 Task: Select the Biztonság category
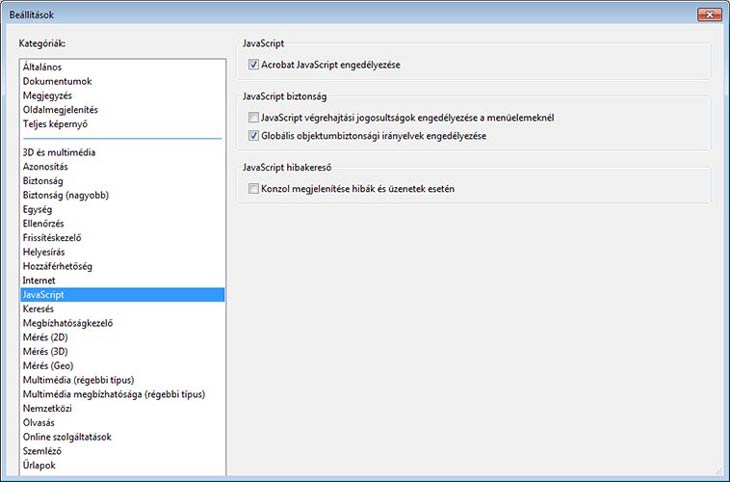point(123,181)
